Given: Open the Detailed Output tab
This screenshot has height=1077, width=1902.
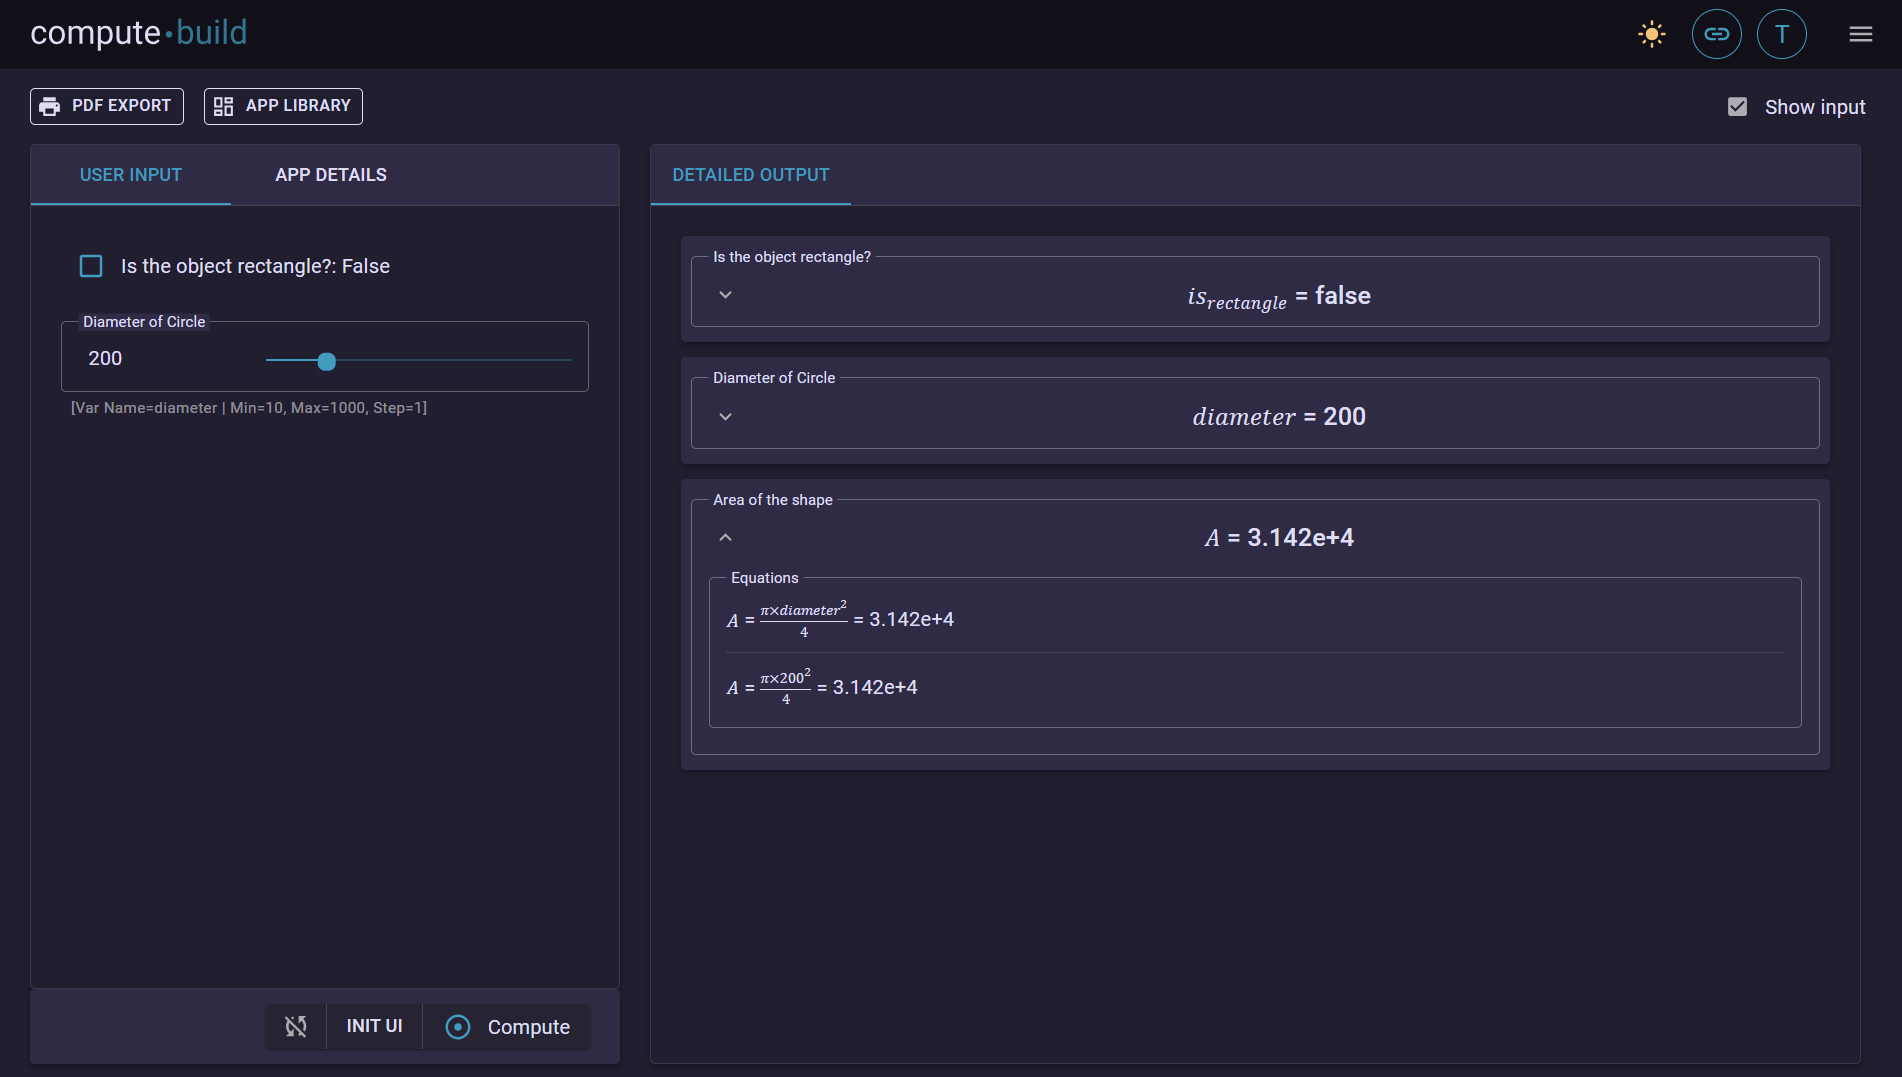Looking at the screenshot, I should pyautogui.click(x=751, y=174).
